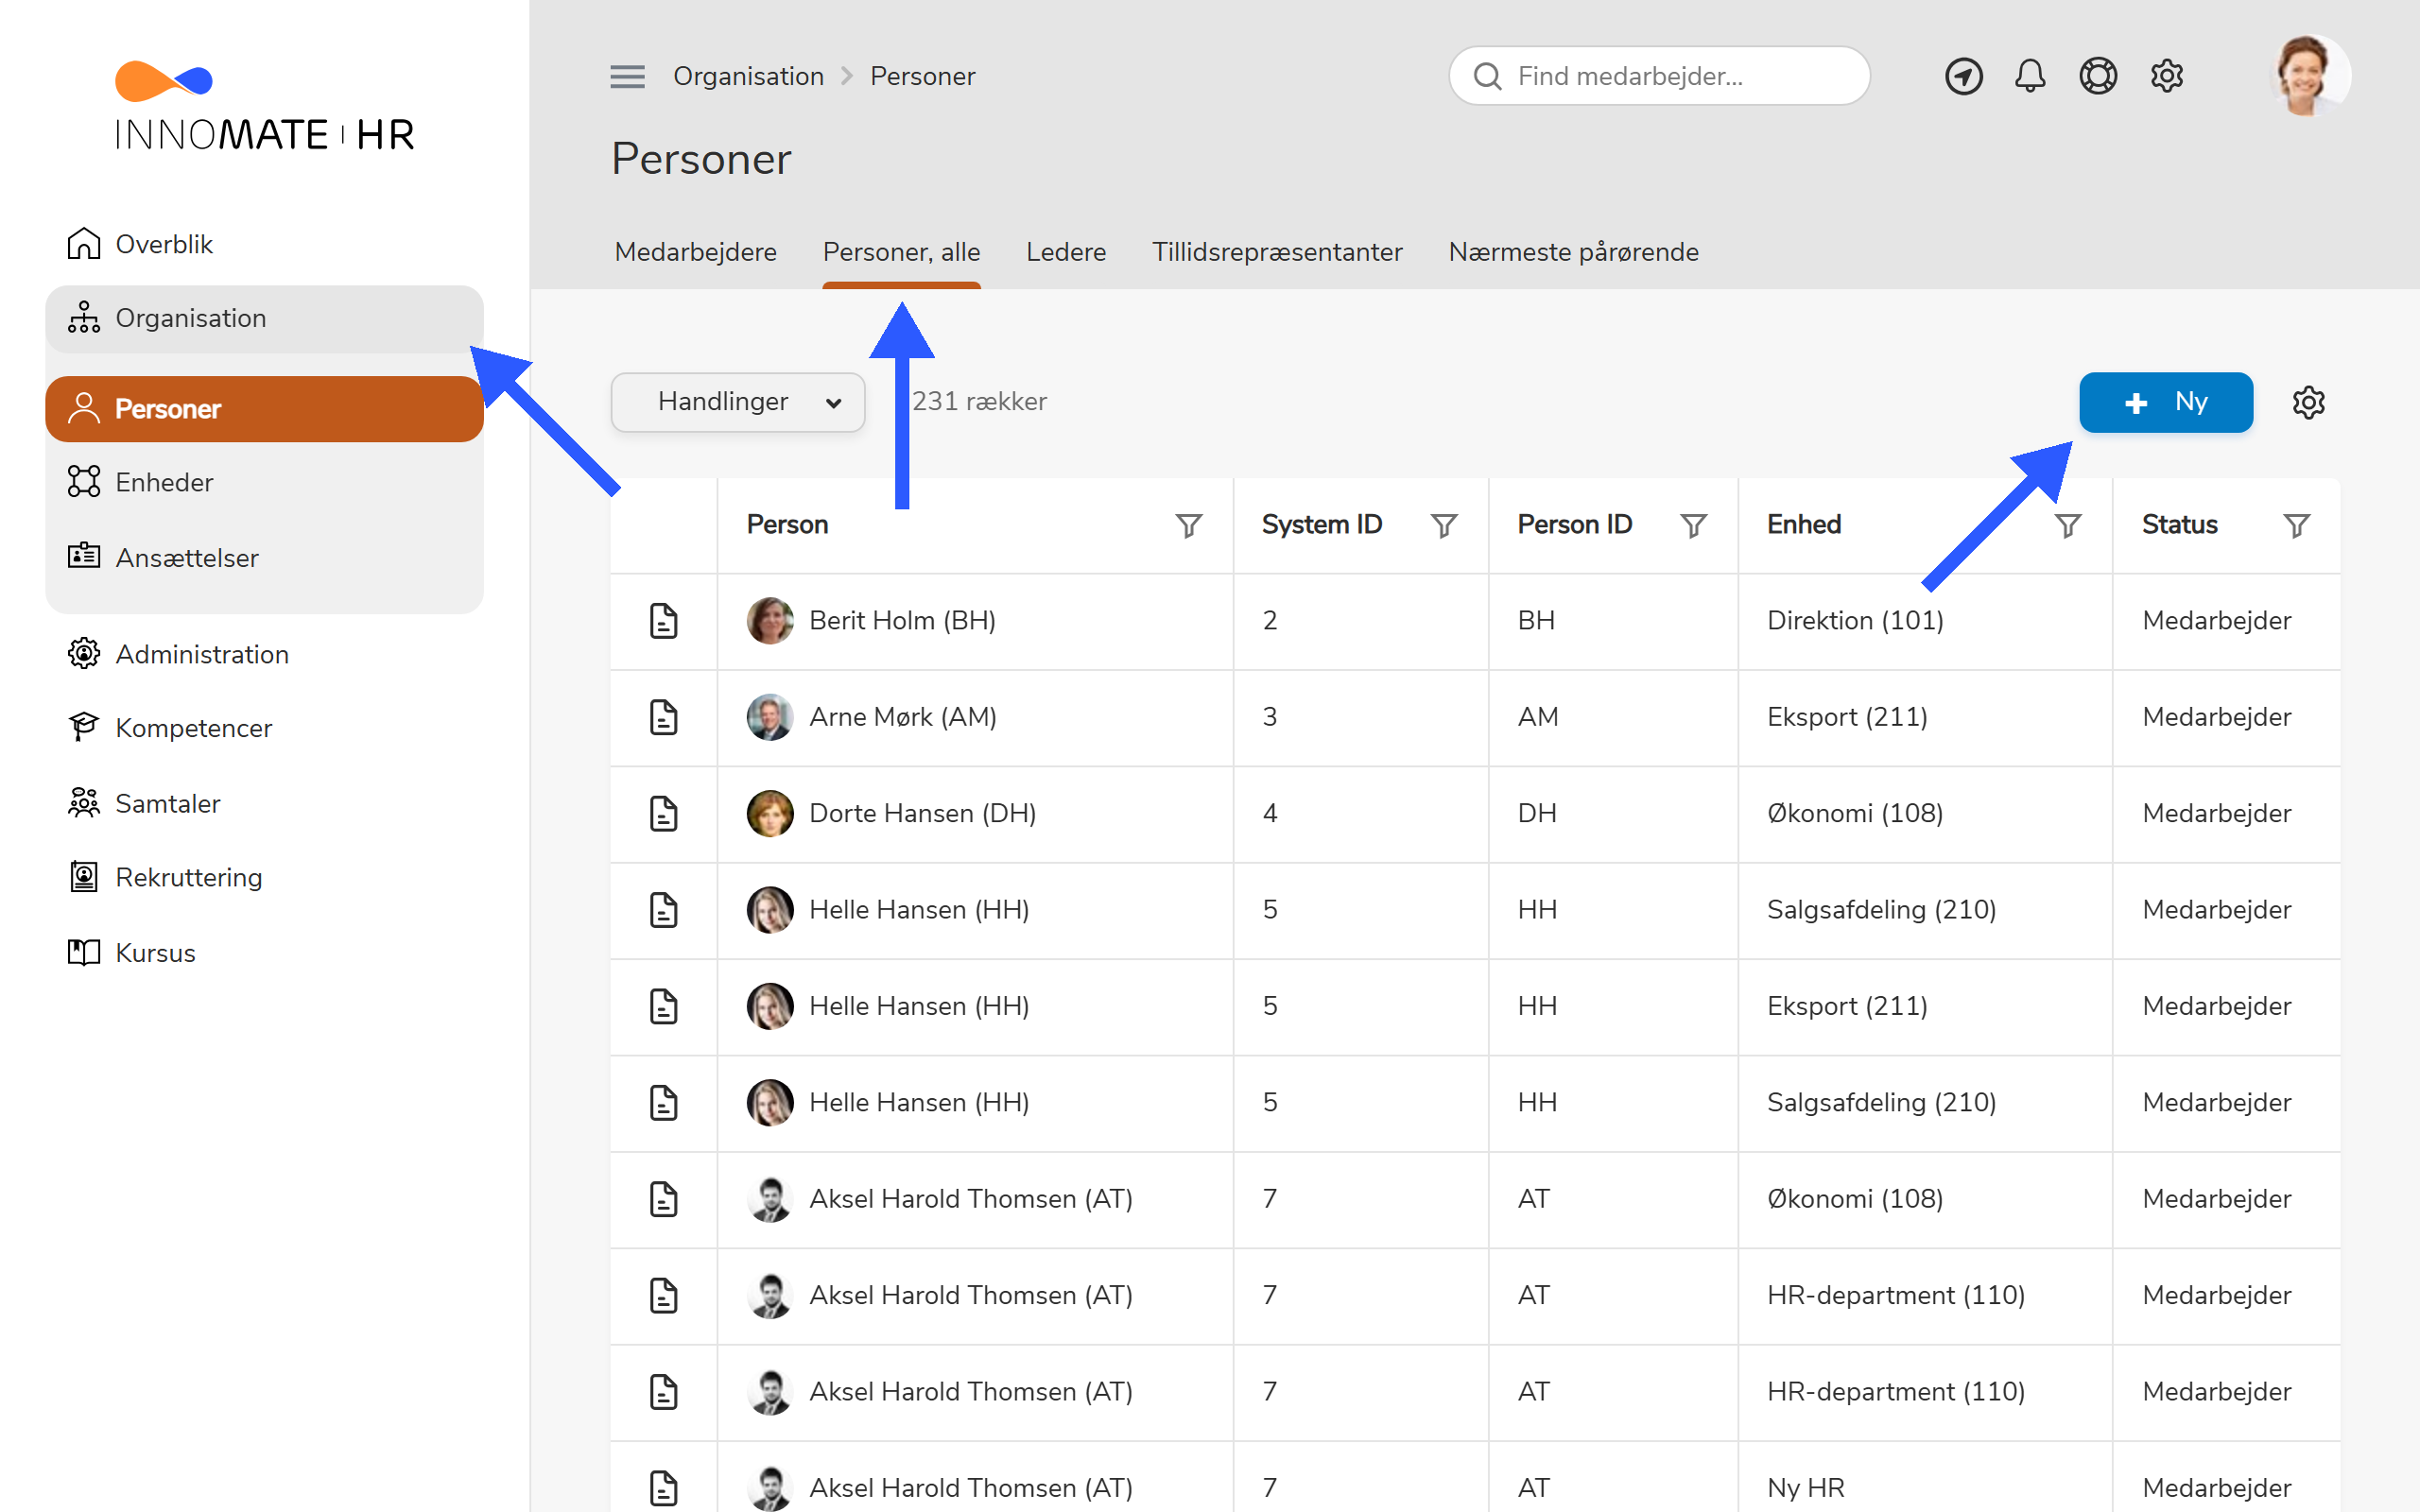The image size is (2420, 1512).
Task: Click the 231 rækker row count
Action: (x=979, y=402)
